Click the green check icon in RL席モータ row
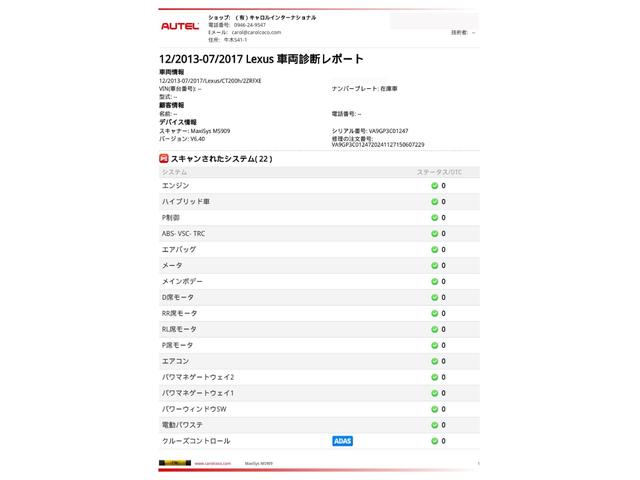Image resolution: width=640 pixels, height=480 pixels. [435, 329]
